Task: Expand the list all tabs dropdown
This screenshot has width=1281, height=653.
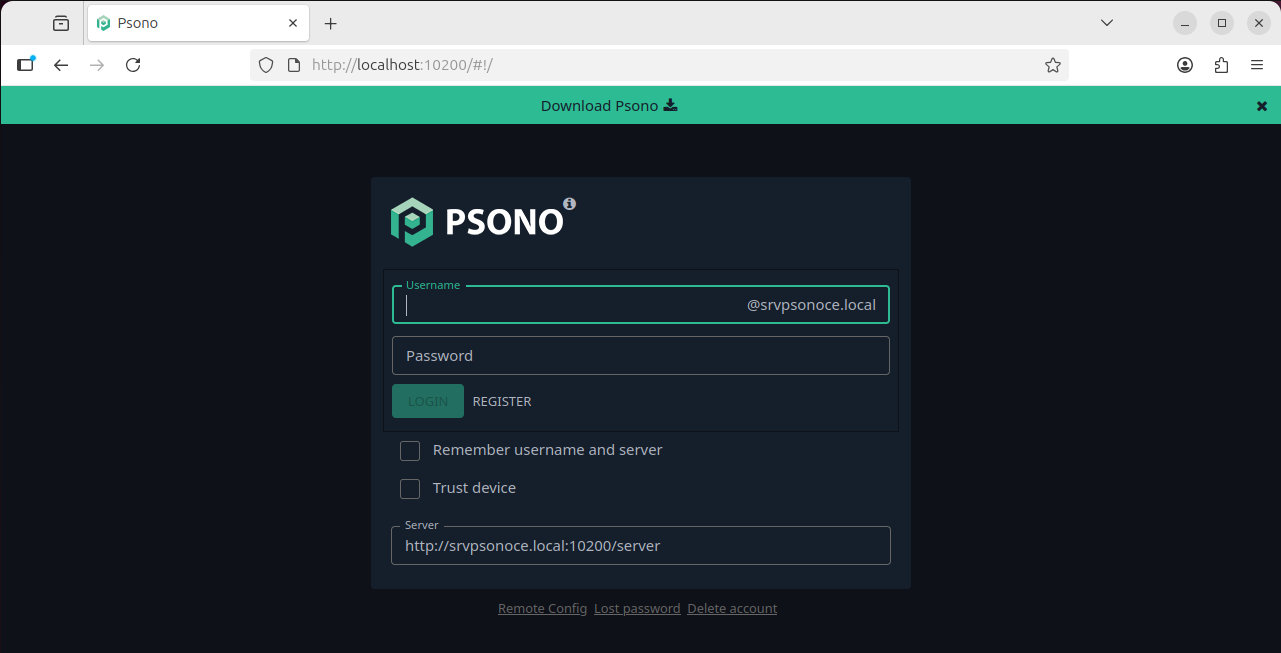Action: point(1107,23)
